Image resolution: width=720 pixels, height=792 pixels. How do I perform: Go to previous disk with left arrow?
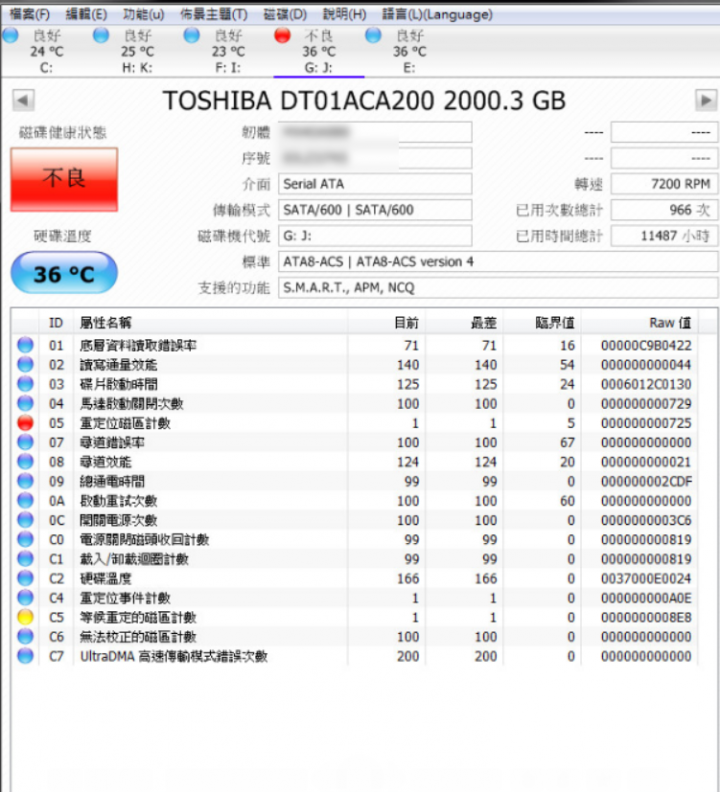(x=23, y=100)
